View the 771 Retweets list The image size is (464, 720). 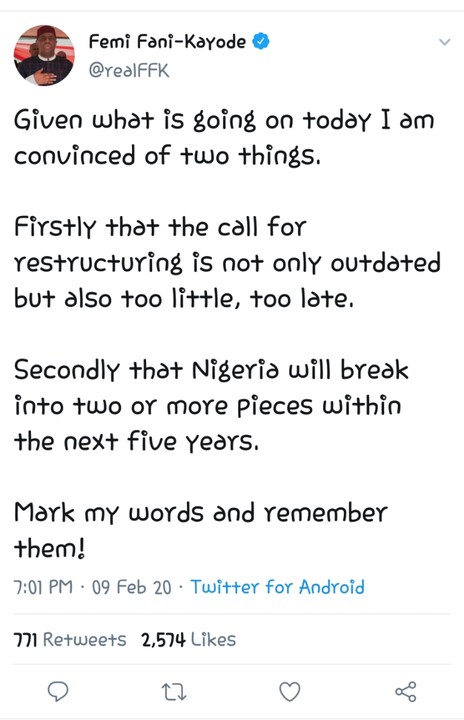(70, 640)
